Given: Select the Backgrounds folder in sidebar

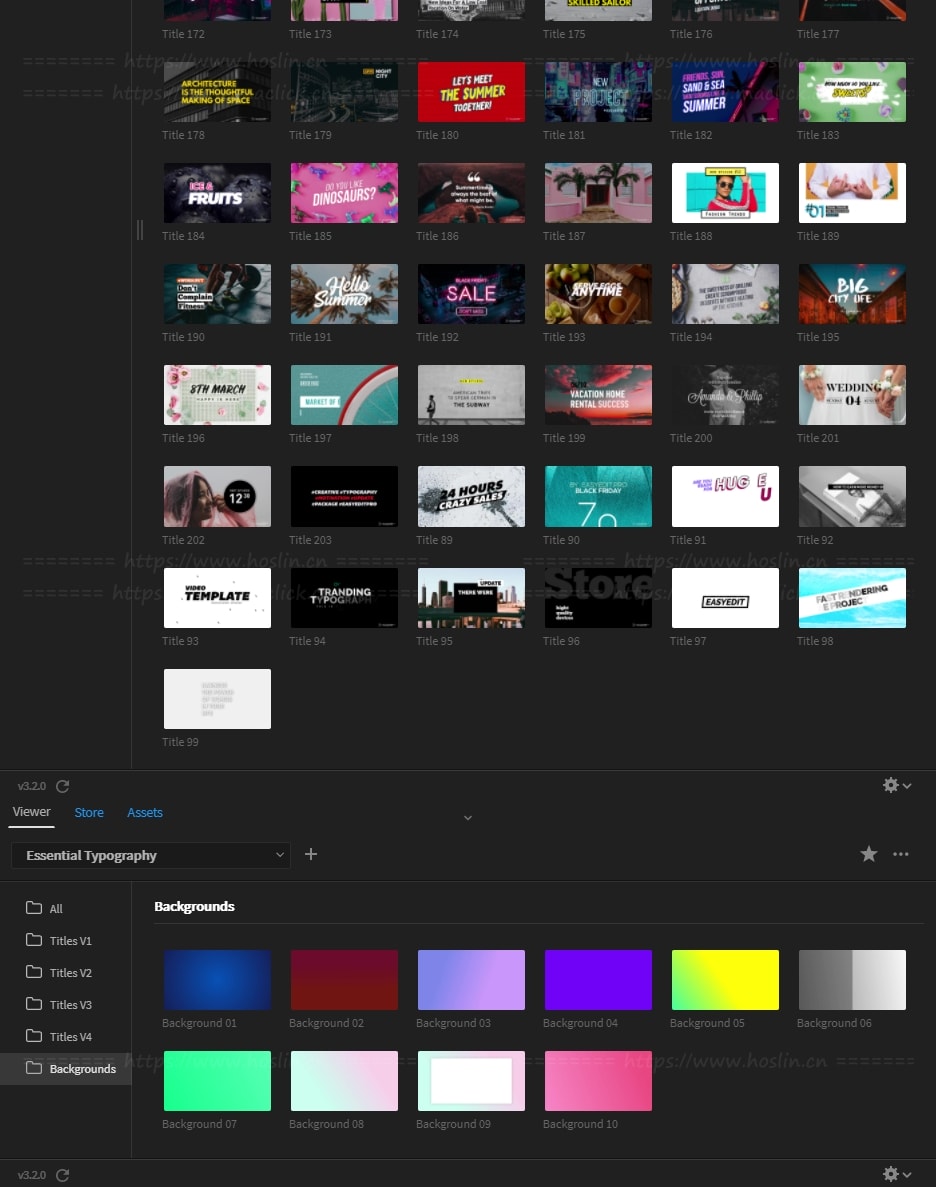Looking at the screenshot, I should [x=82, y=1069].
